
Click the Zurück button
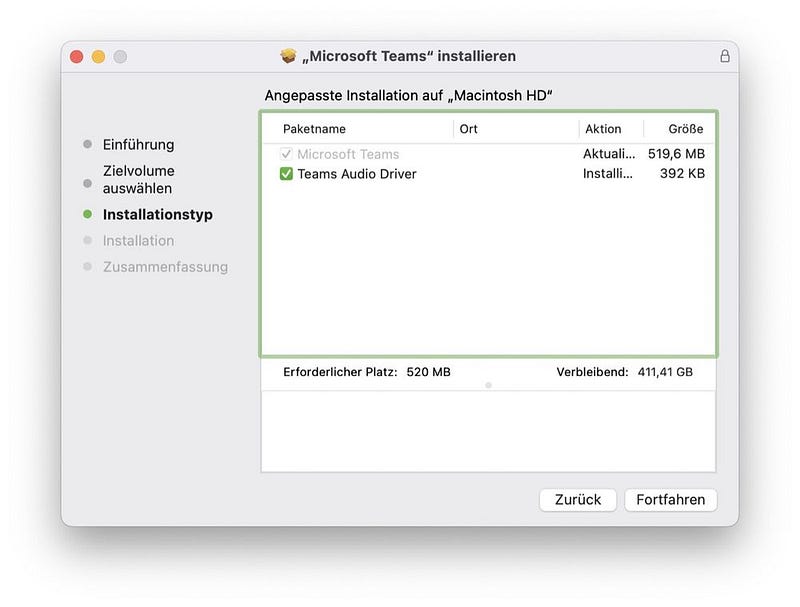coord(578,499)
